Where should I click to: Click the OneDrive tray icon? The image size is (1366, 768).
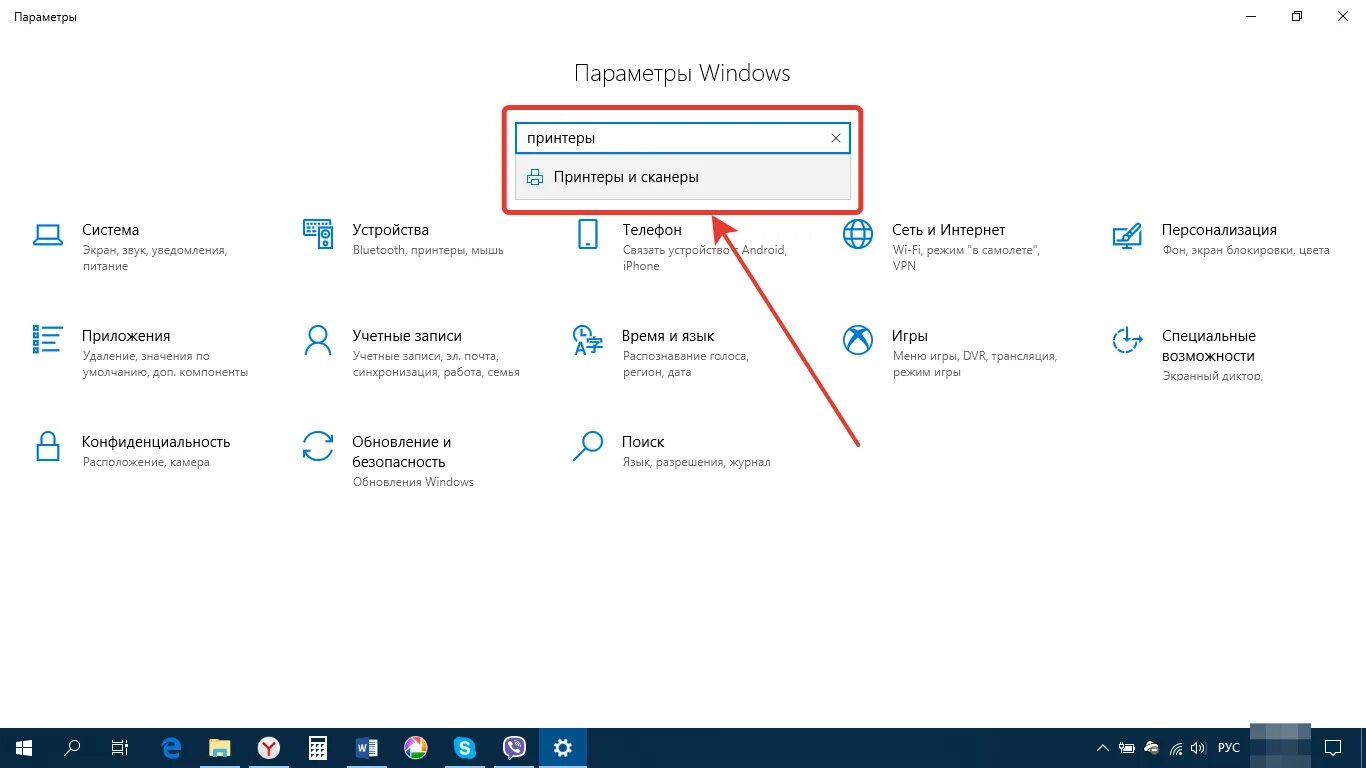click(x=1151, y=748)
